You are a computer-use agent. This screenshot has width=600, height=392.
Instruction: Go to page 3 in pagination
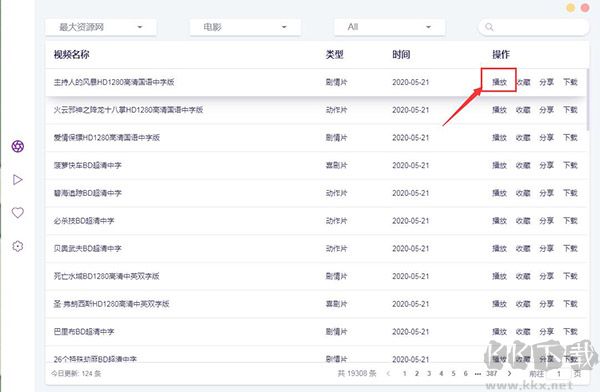tap(429, 373)
